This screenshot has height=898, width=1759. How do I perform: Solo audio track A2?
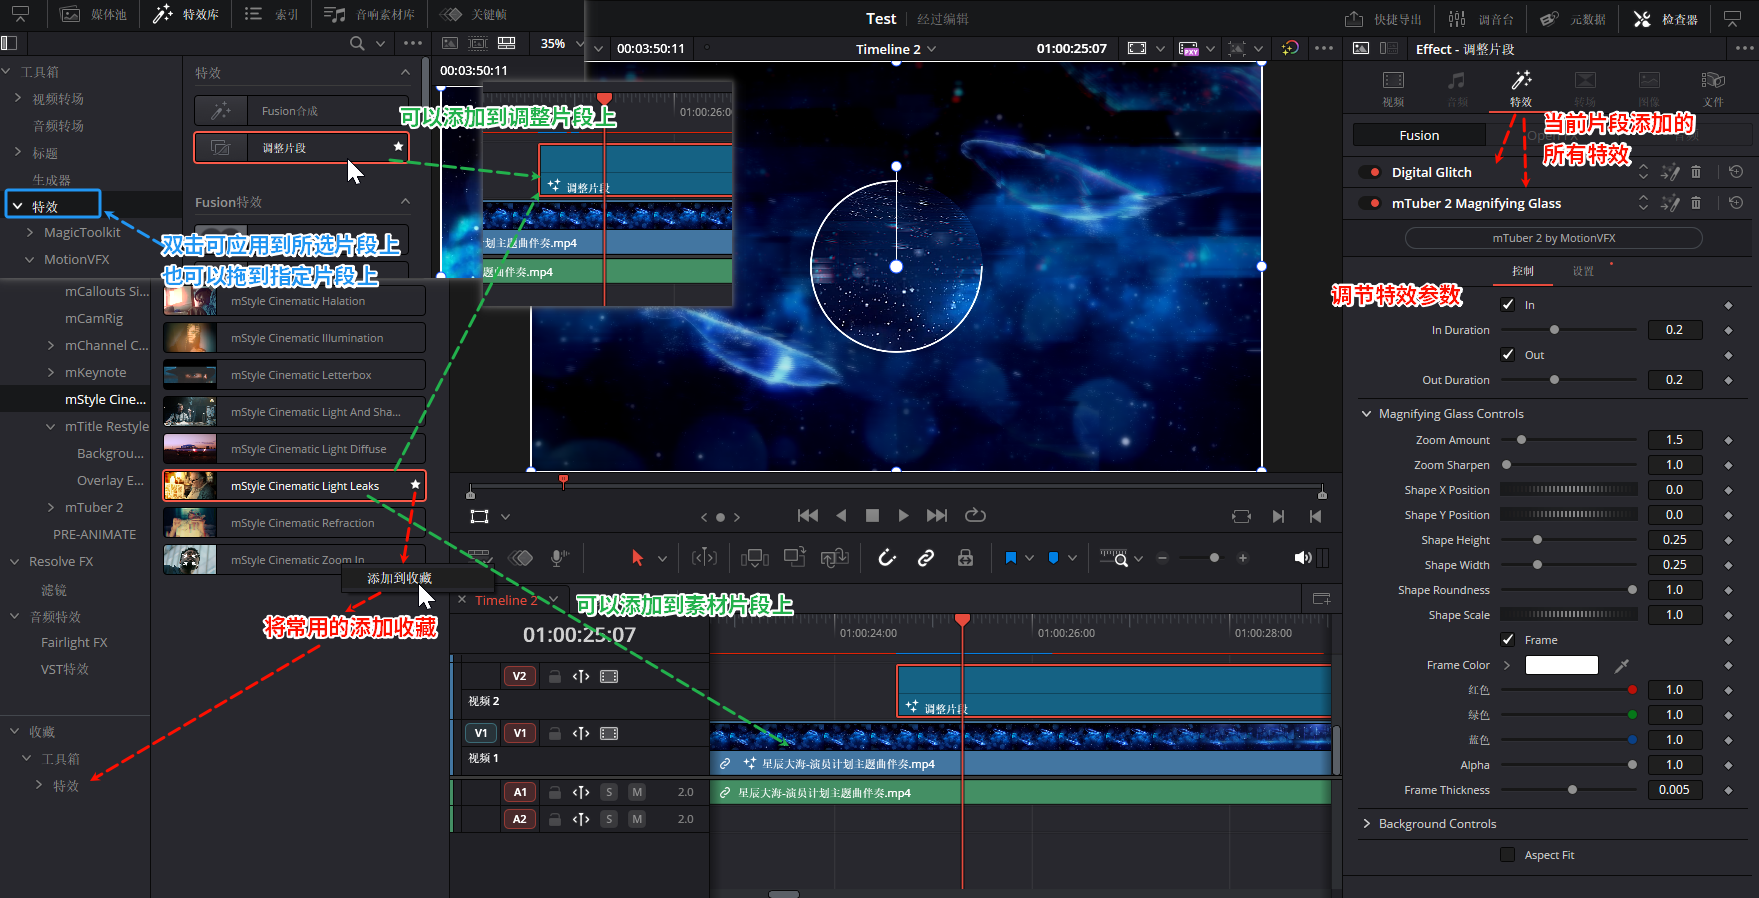click(609, 819)
